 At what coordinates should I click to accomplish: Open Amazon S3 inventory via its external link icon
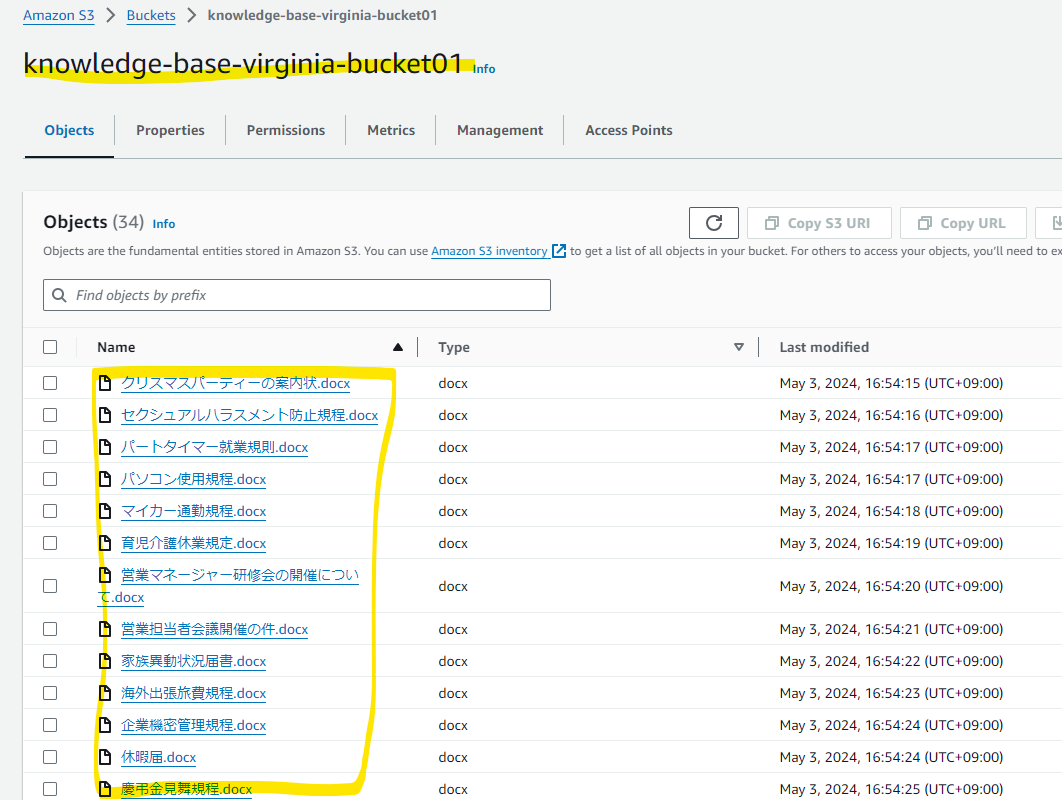tap(557, 251)
